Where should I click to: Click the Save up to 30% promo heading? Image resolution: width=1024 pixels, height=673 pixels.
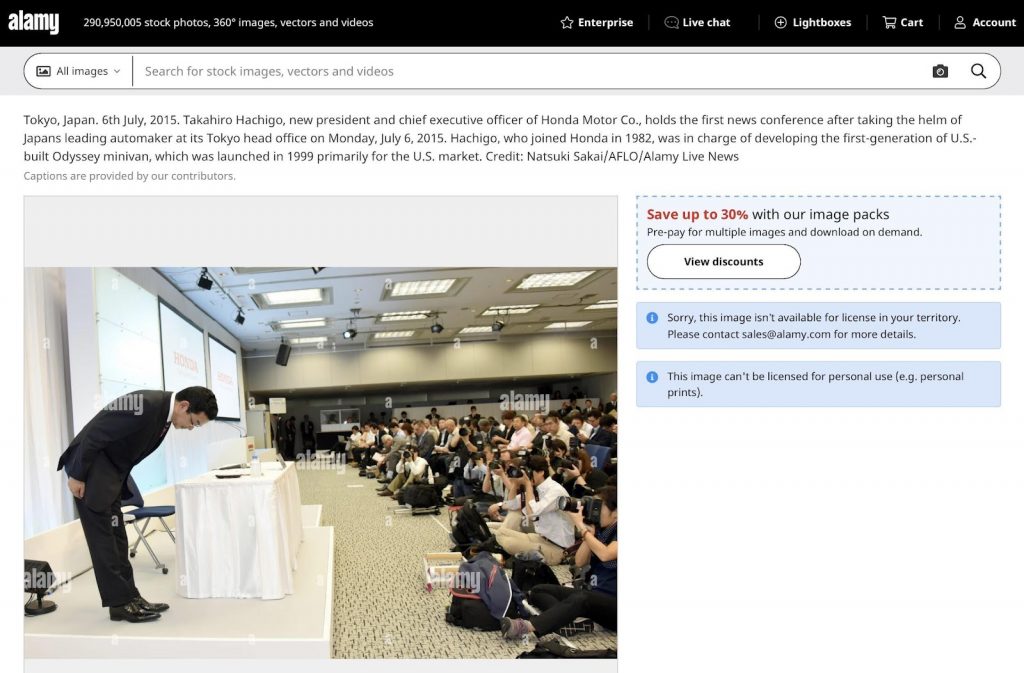point(697,214)
